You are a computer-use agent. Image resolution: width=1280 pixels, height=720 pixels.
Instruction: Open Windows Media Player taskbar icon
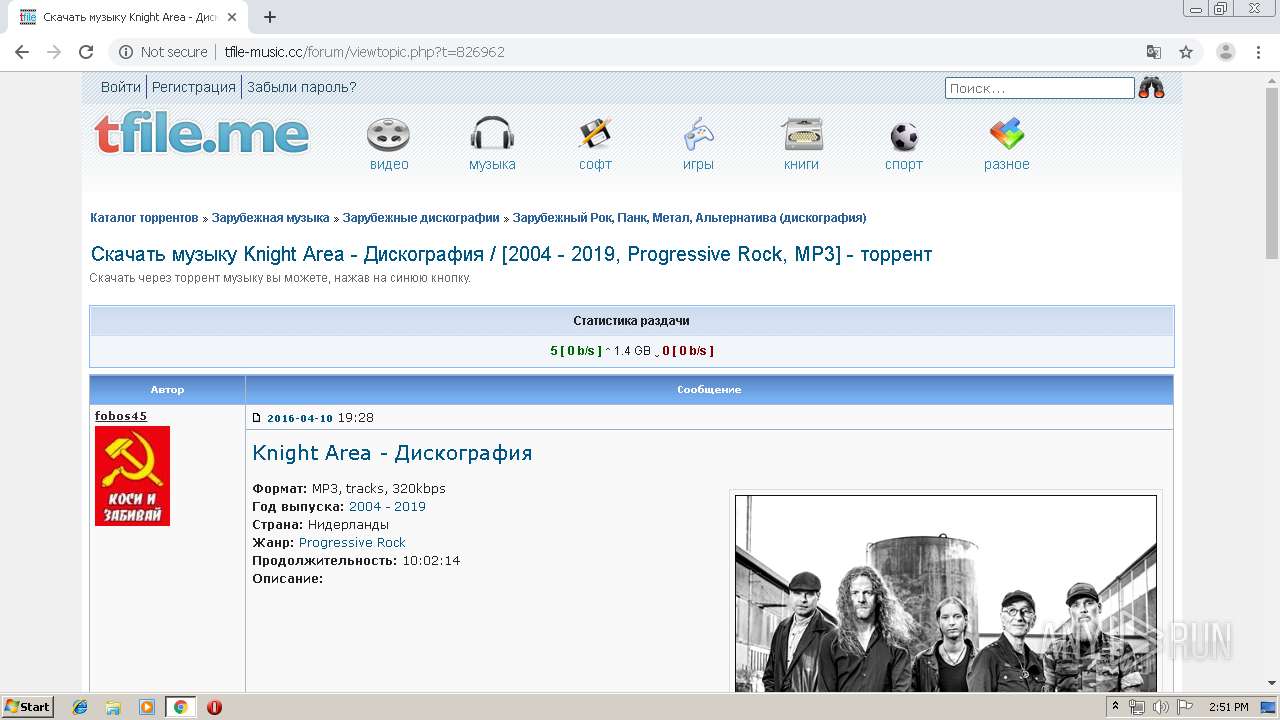click(147, 707)
